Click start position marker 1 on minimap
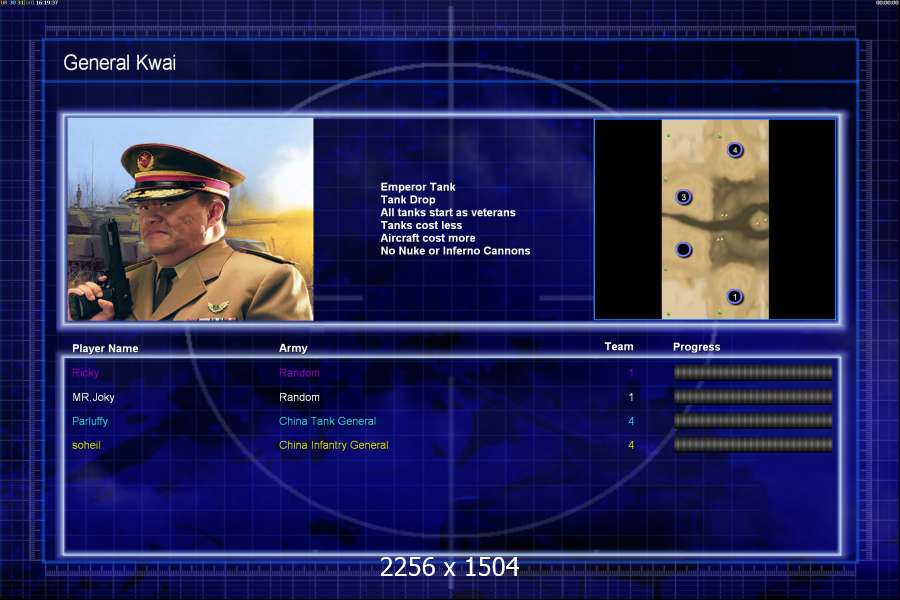The image size is (900, 600). pos(734,297)
